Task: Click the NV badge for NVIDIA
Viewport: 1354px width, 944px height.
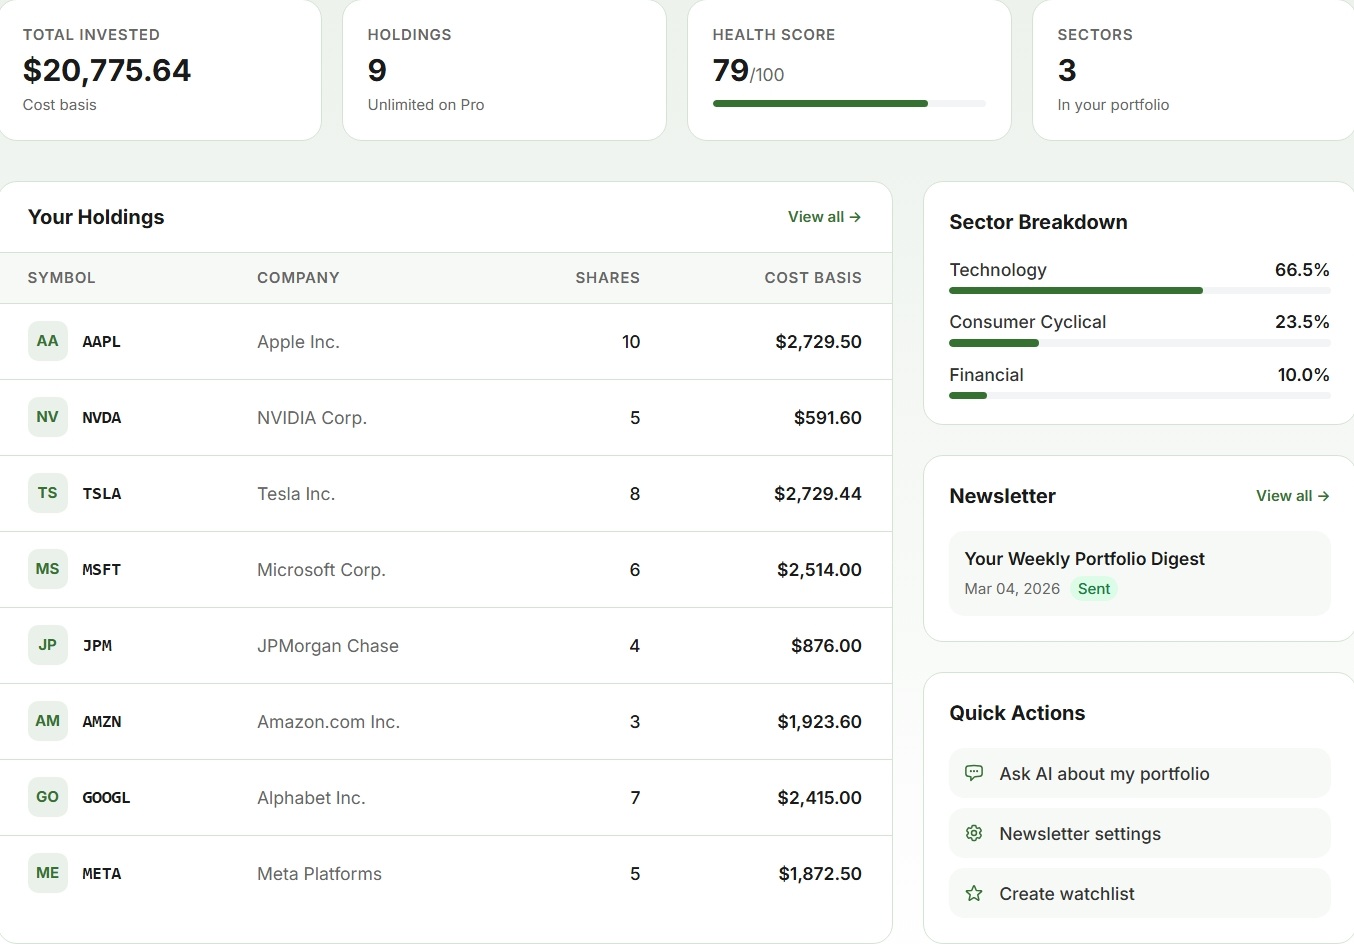Action: [47, 417]
